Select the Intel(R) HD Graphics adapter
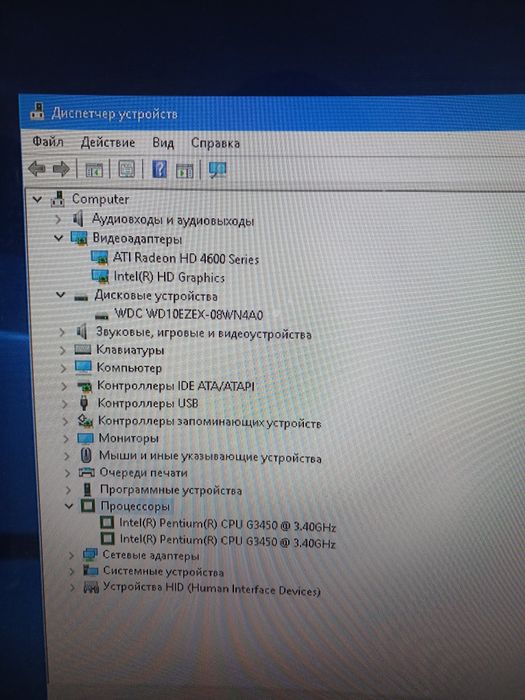Image resolution: width=525 pixels, height=700 pixels. coord(169,277)
